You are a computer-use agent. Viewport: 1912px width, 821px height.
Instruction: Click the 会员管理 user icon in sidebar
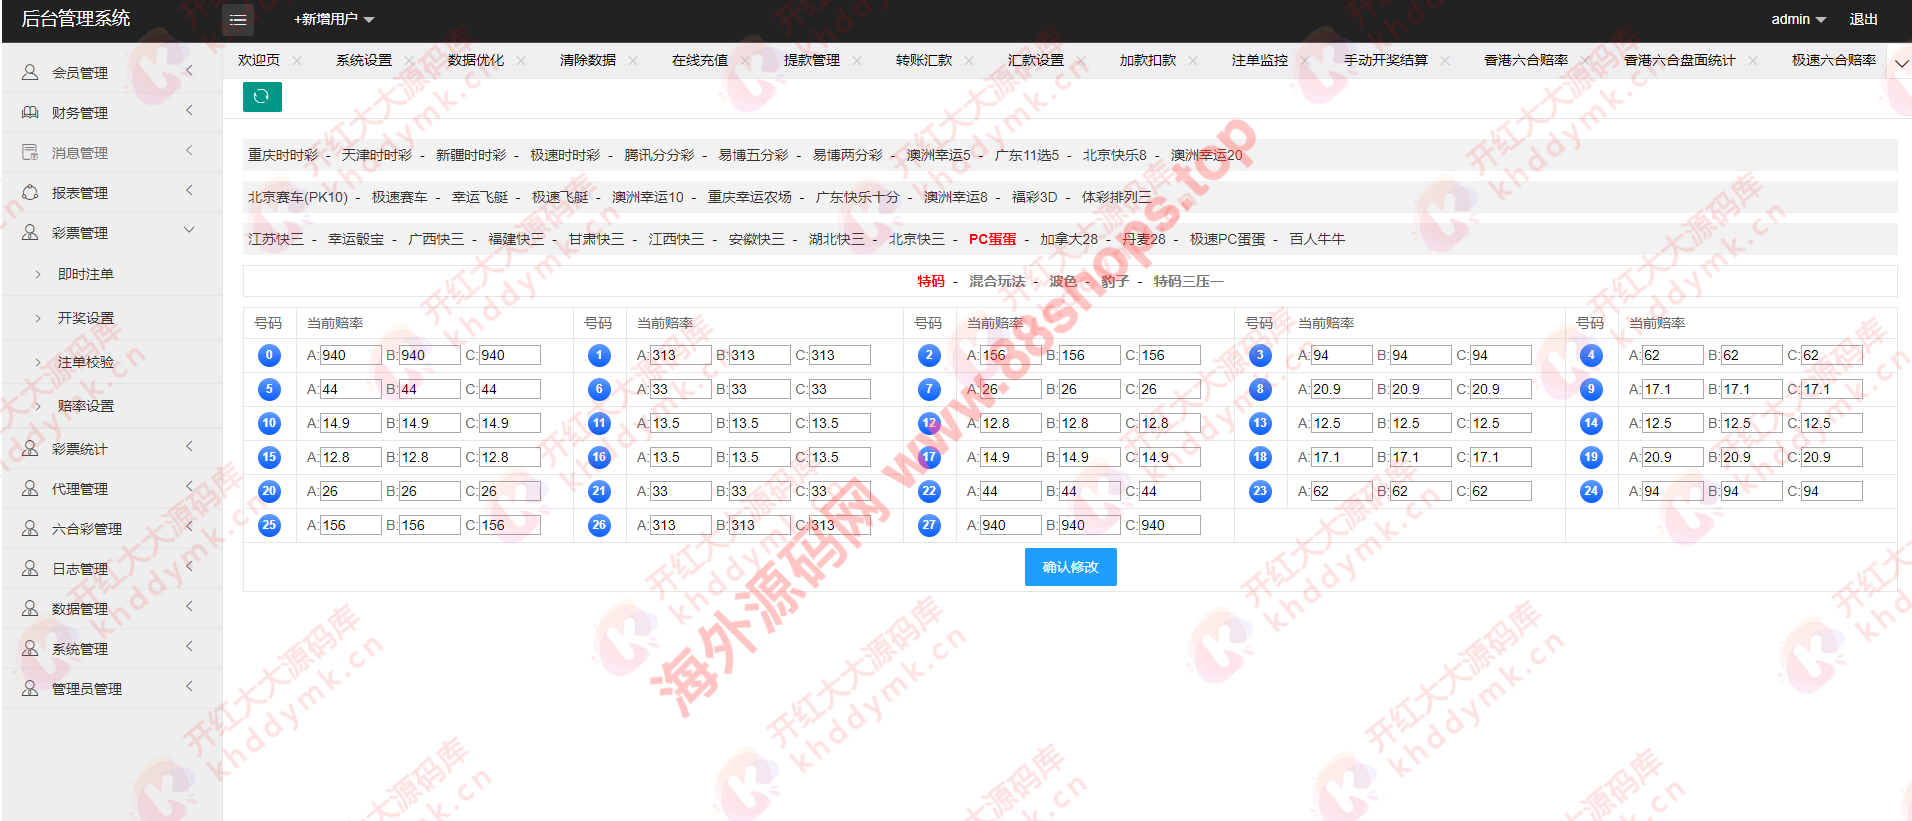click(x=30, y=72)
